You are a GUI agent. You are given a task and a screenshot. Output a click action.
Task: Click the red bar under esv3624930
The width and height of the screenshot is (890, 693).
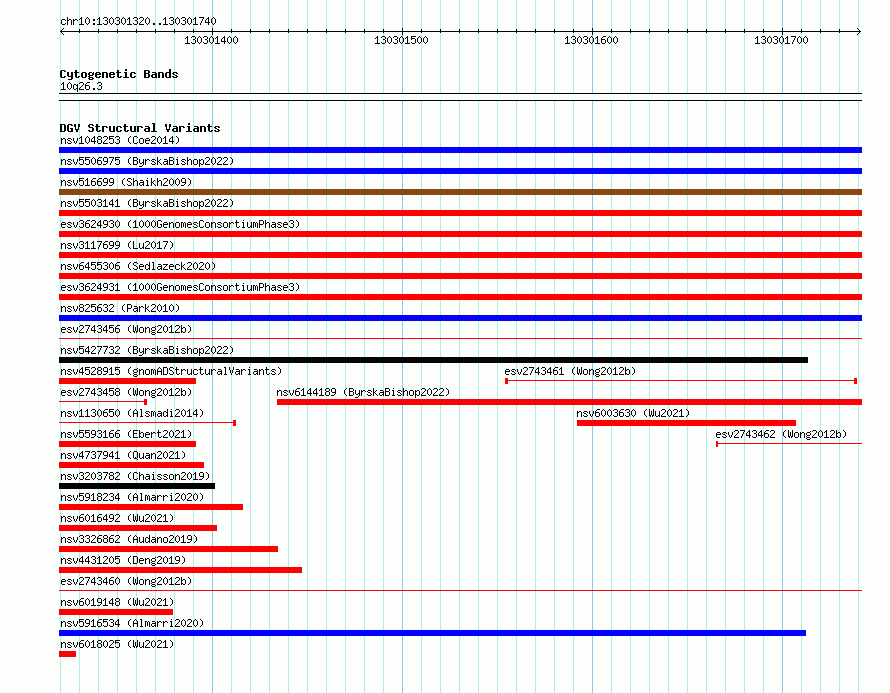click(x=460, y=234)
